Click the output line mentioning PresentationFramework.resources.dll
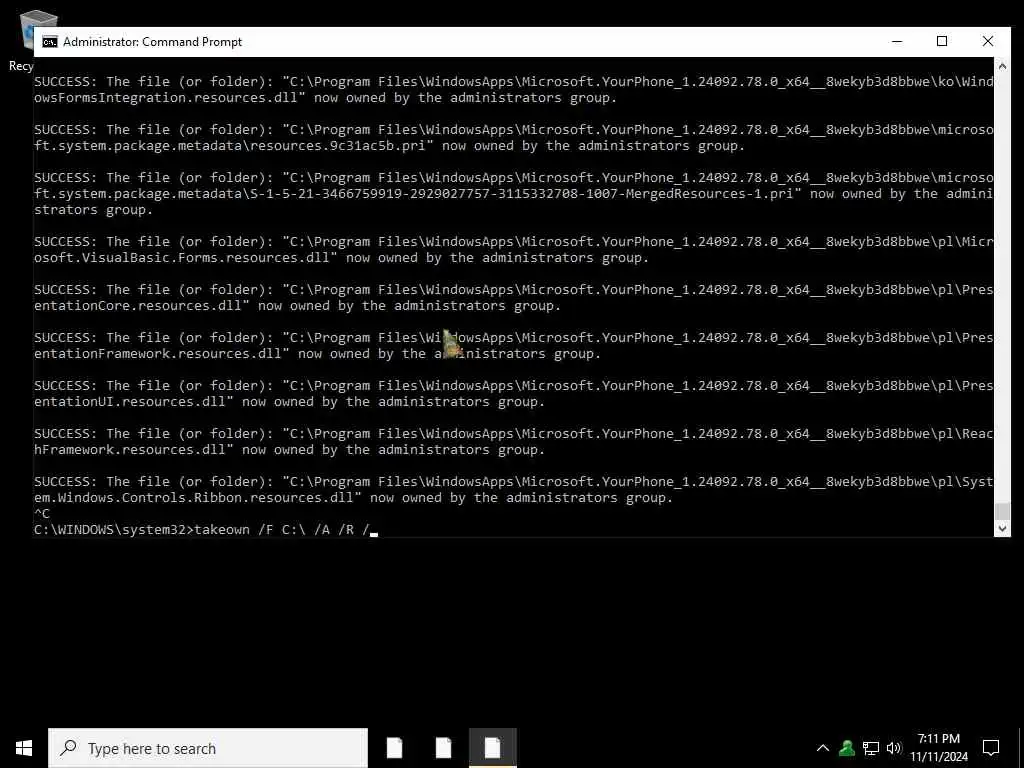Image resolution: width=1024 pixels, height=768 pixels. click(513, 345)
